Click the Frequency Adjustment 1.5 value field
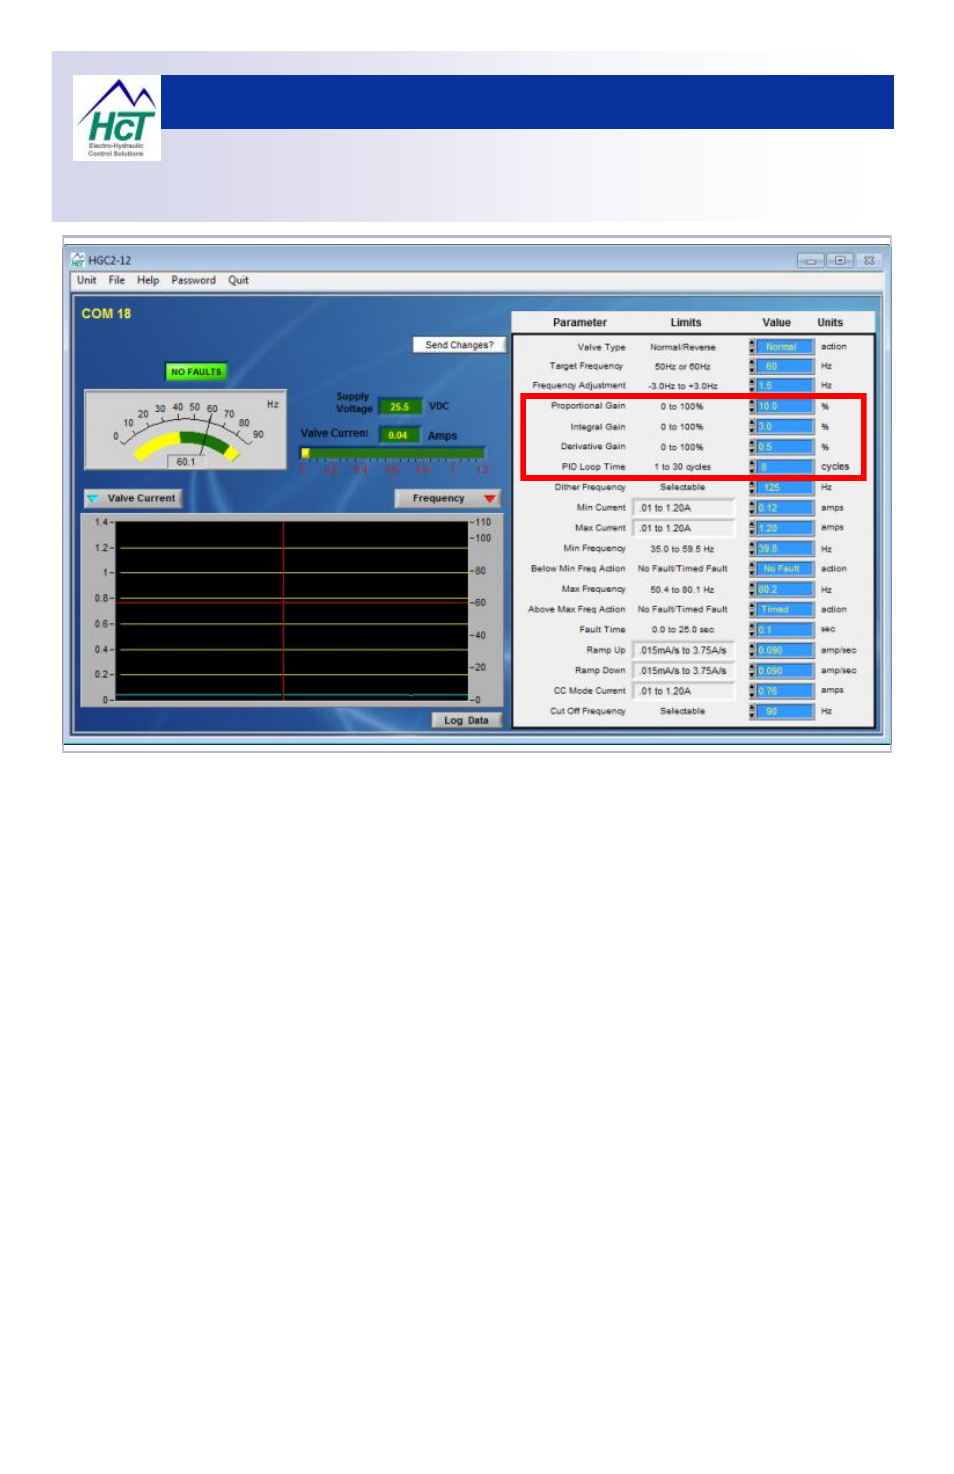 (785, 385)
